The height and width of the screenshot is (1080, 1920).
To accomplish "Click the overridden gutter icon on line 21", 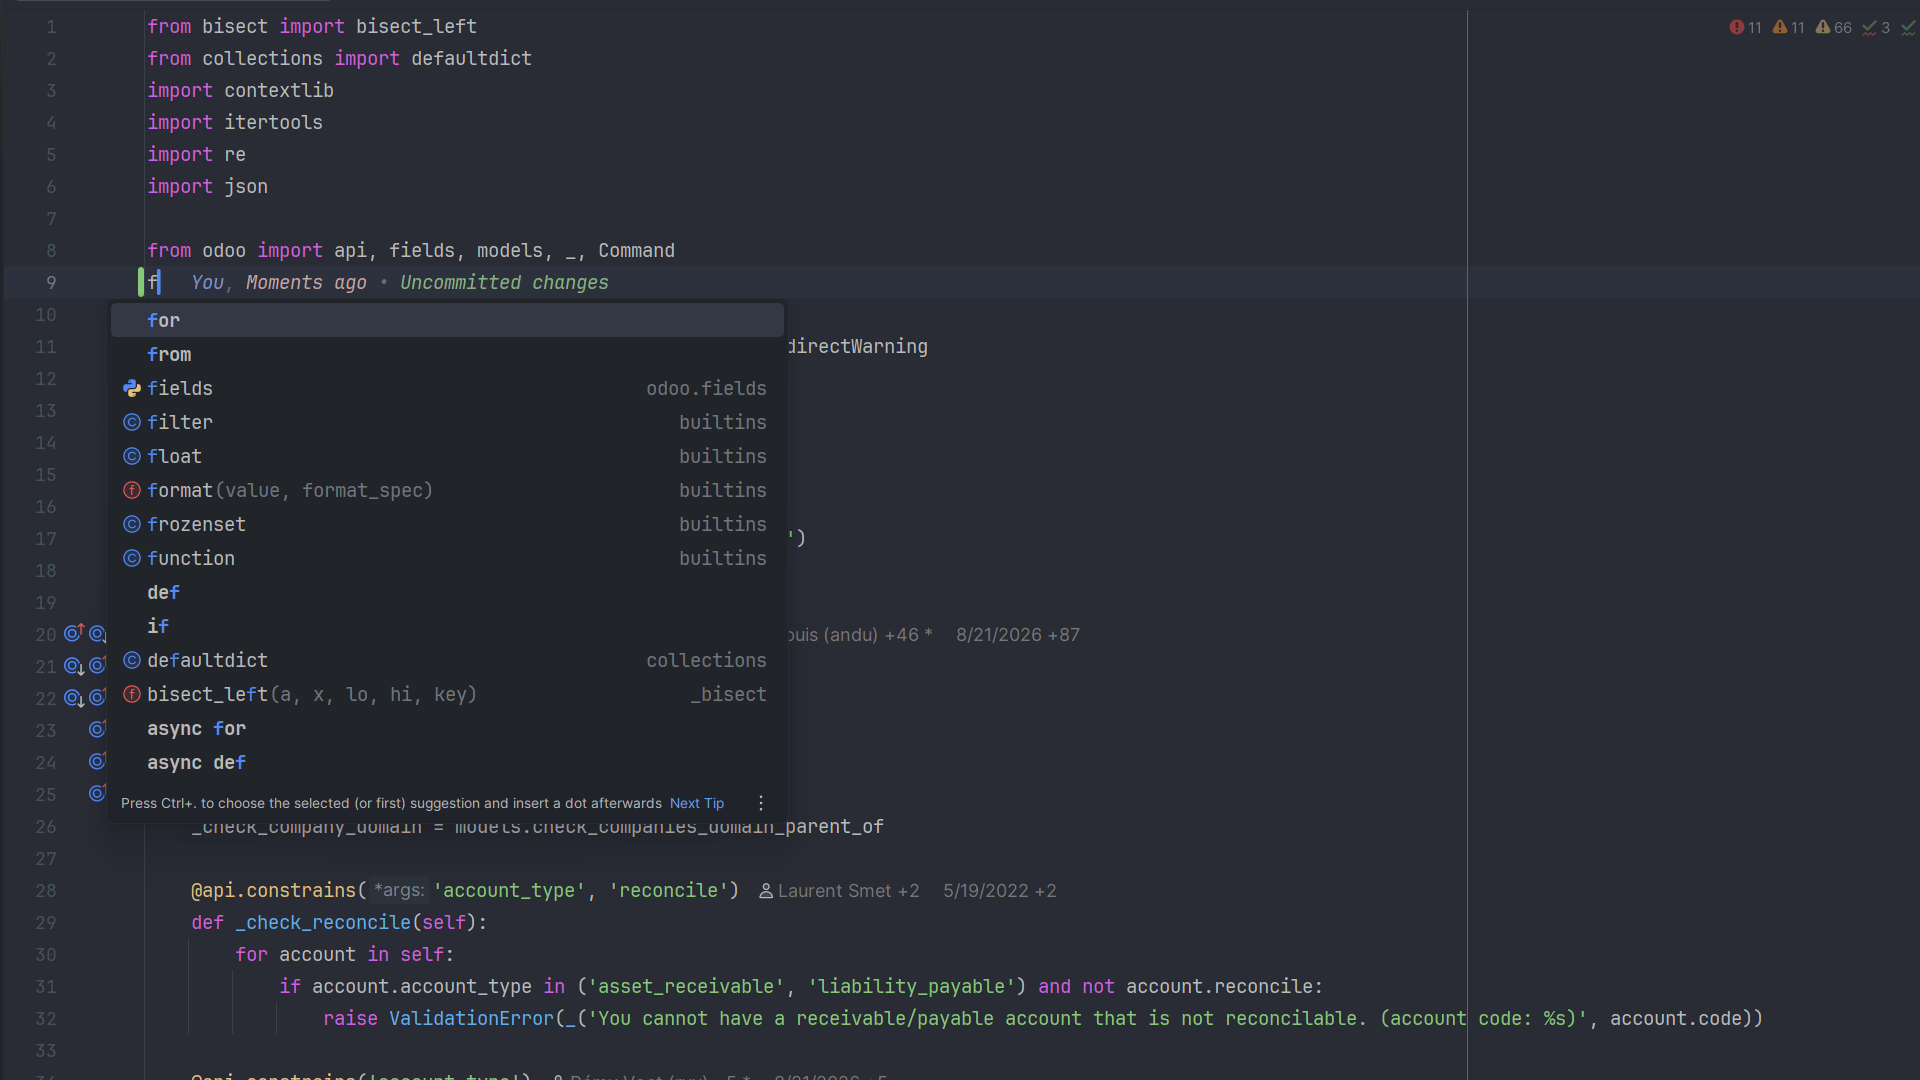I will (74, 666).
